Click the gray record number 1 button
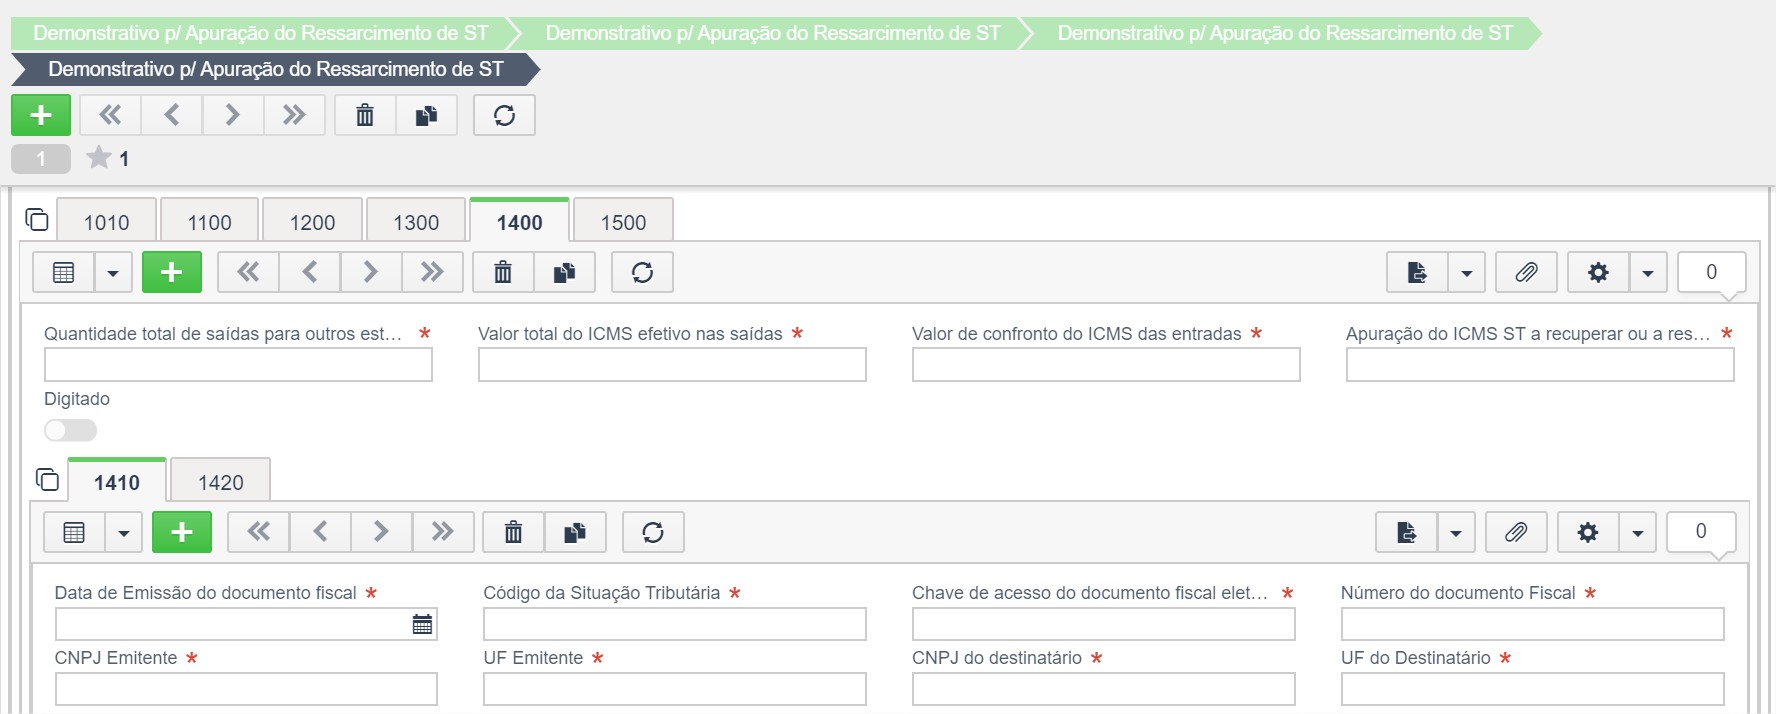Screen dimensions: 1776x714 pos(41,158)
